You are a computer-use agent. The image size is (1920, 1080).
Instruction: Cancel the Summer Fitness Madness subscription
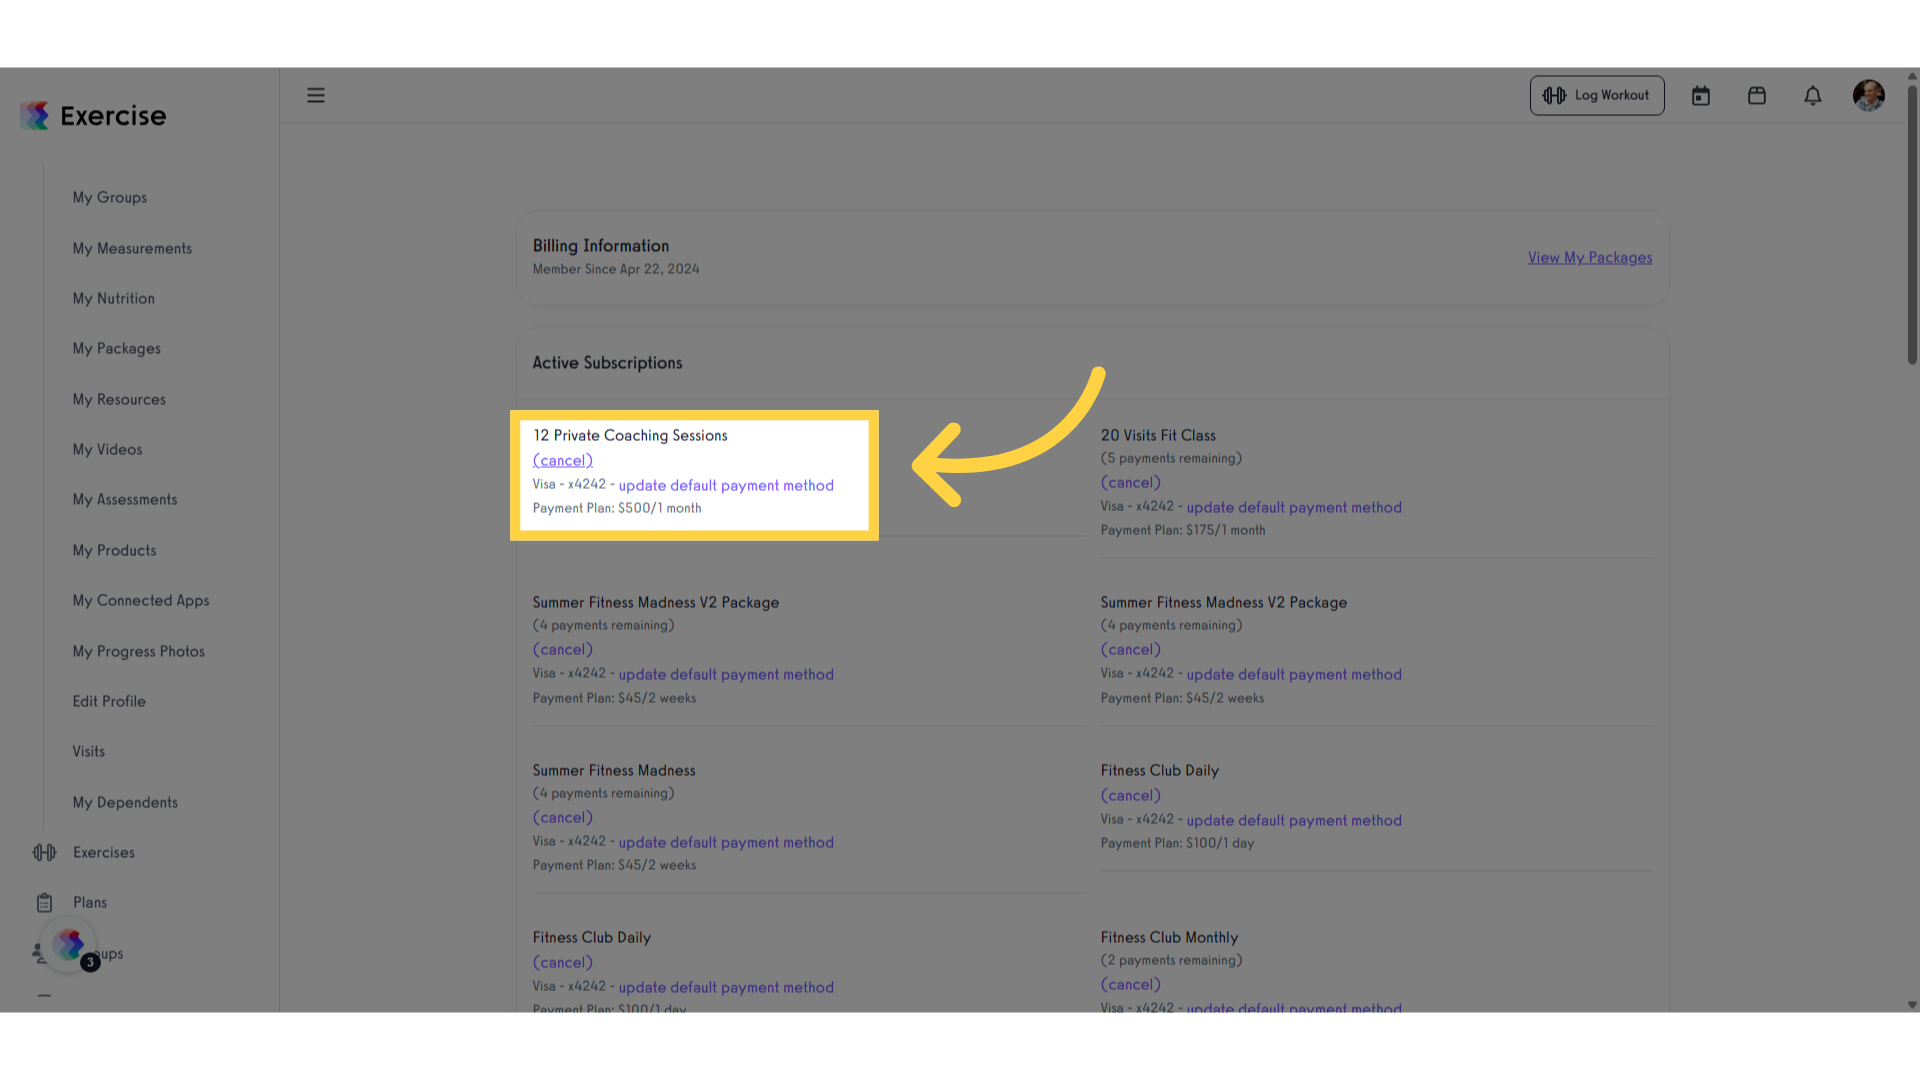[x=563, y=817]
